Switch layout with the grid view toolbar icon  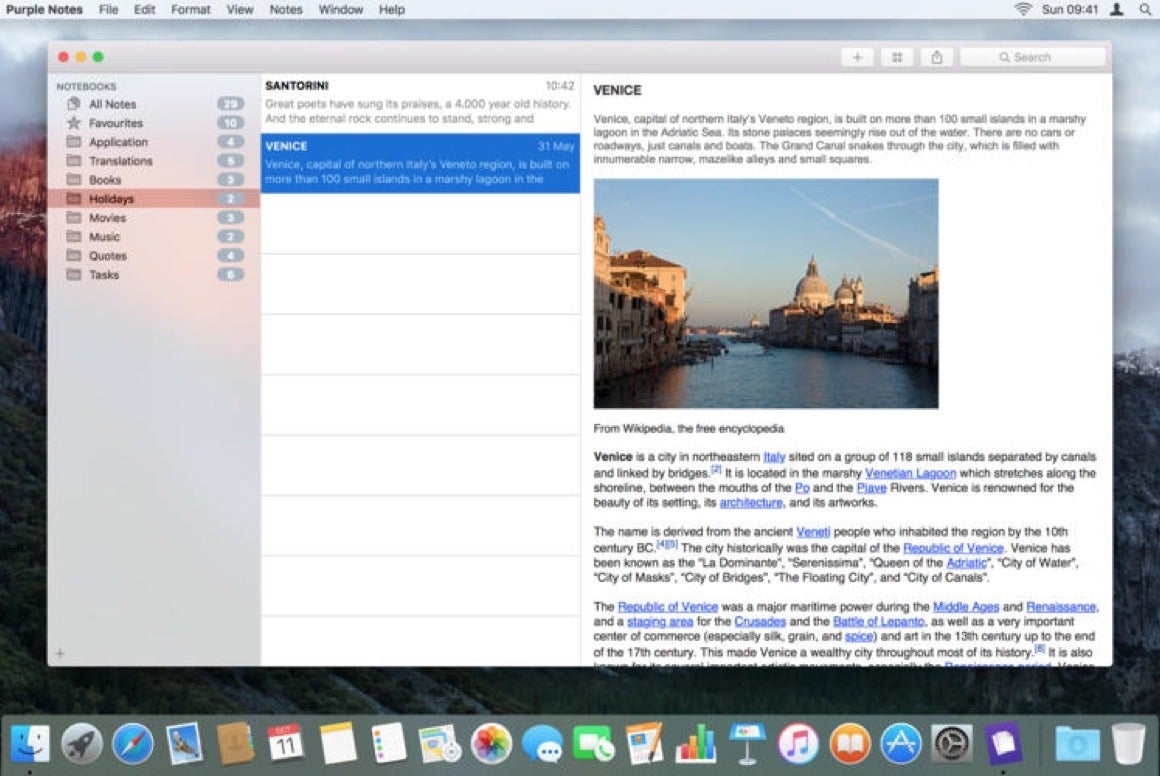click(897, 57)
